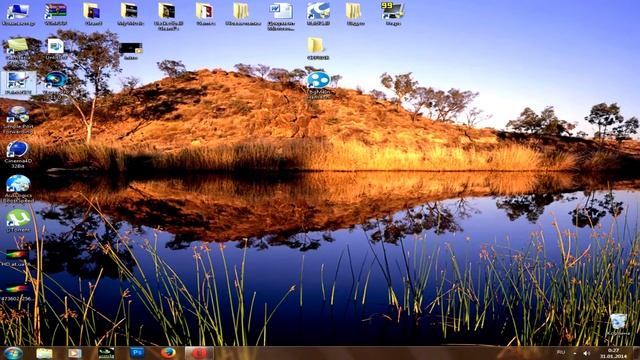Viewport: 640px width, 360px height.
Task: Launch Photoshop from the taskbar
Action: (137, 353)
